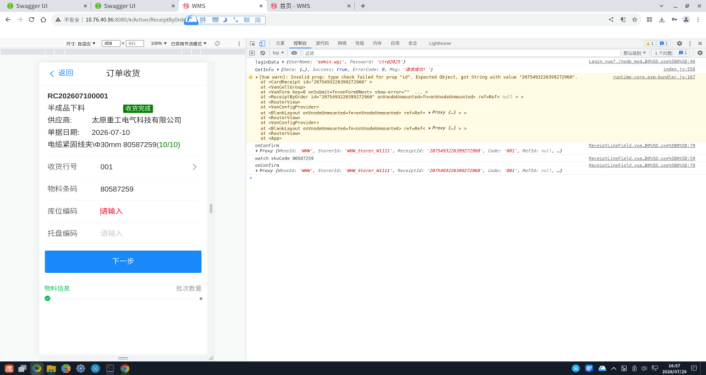Clear the console with the clear icon
706x375 pixels.
pyautogui.click(x=262, y=53)
